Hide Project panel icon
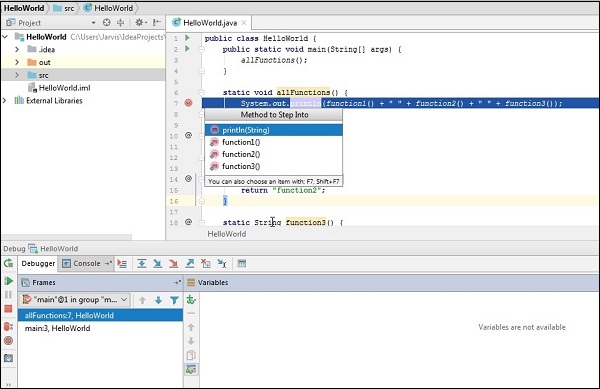600x389 pixels. pyautogui.click(x=157, y=23)
